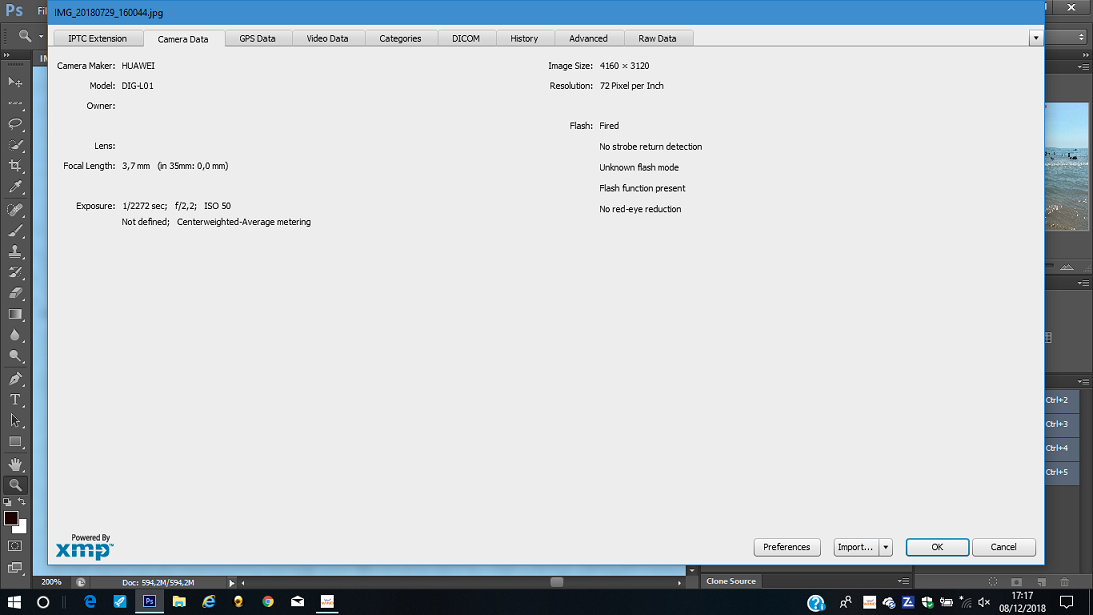
Task: Expand the Import button dropdown arrow
Action: point(885,547)
